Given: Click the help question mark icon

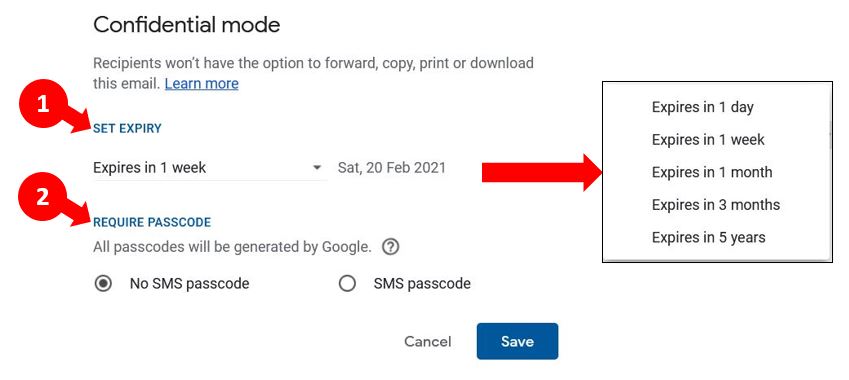Looking at the screenshot, I should coord(390,247).
